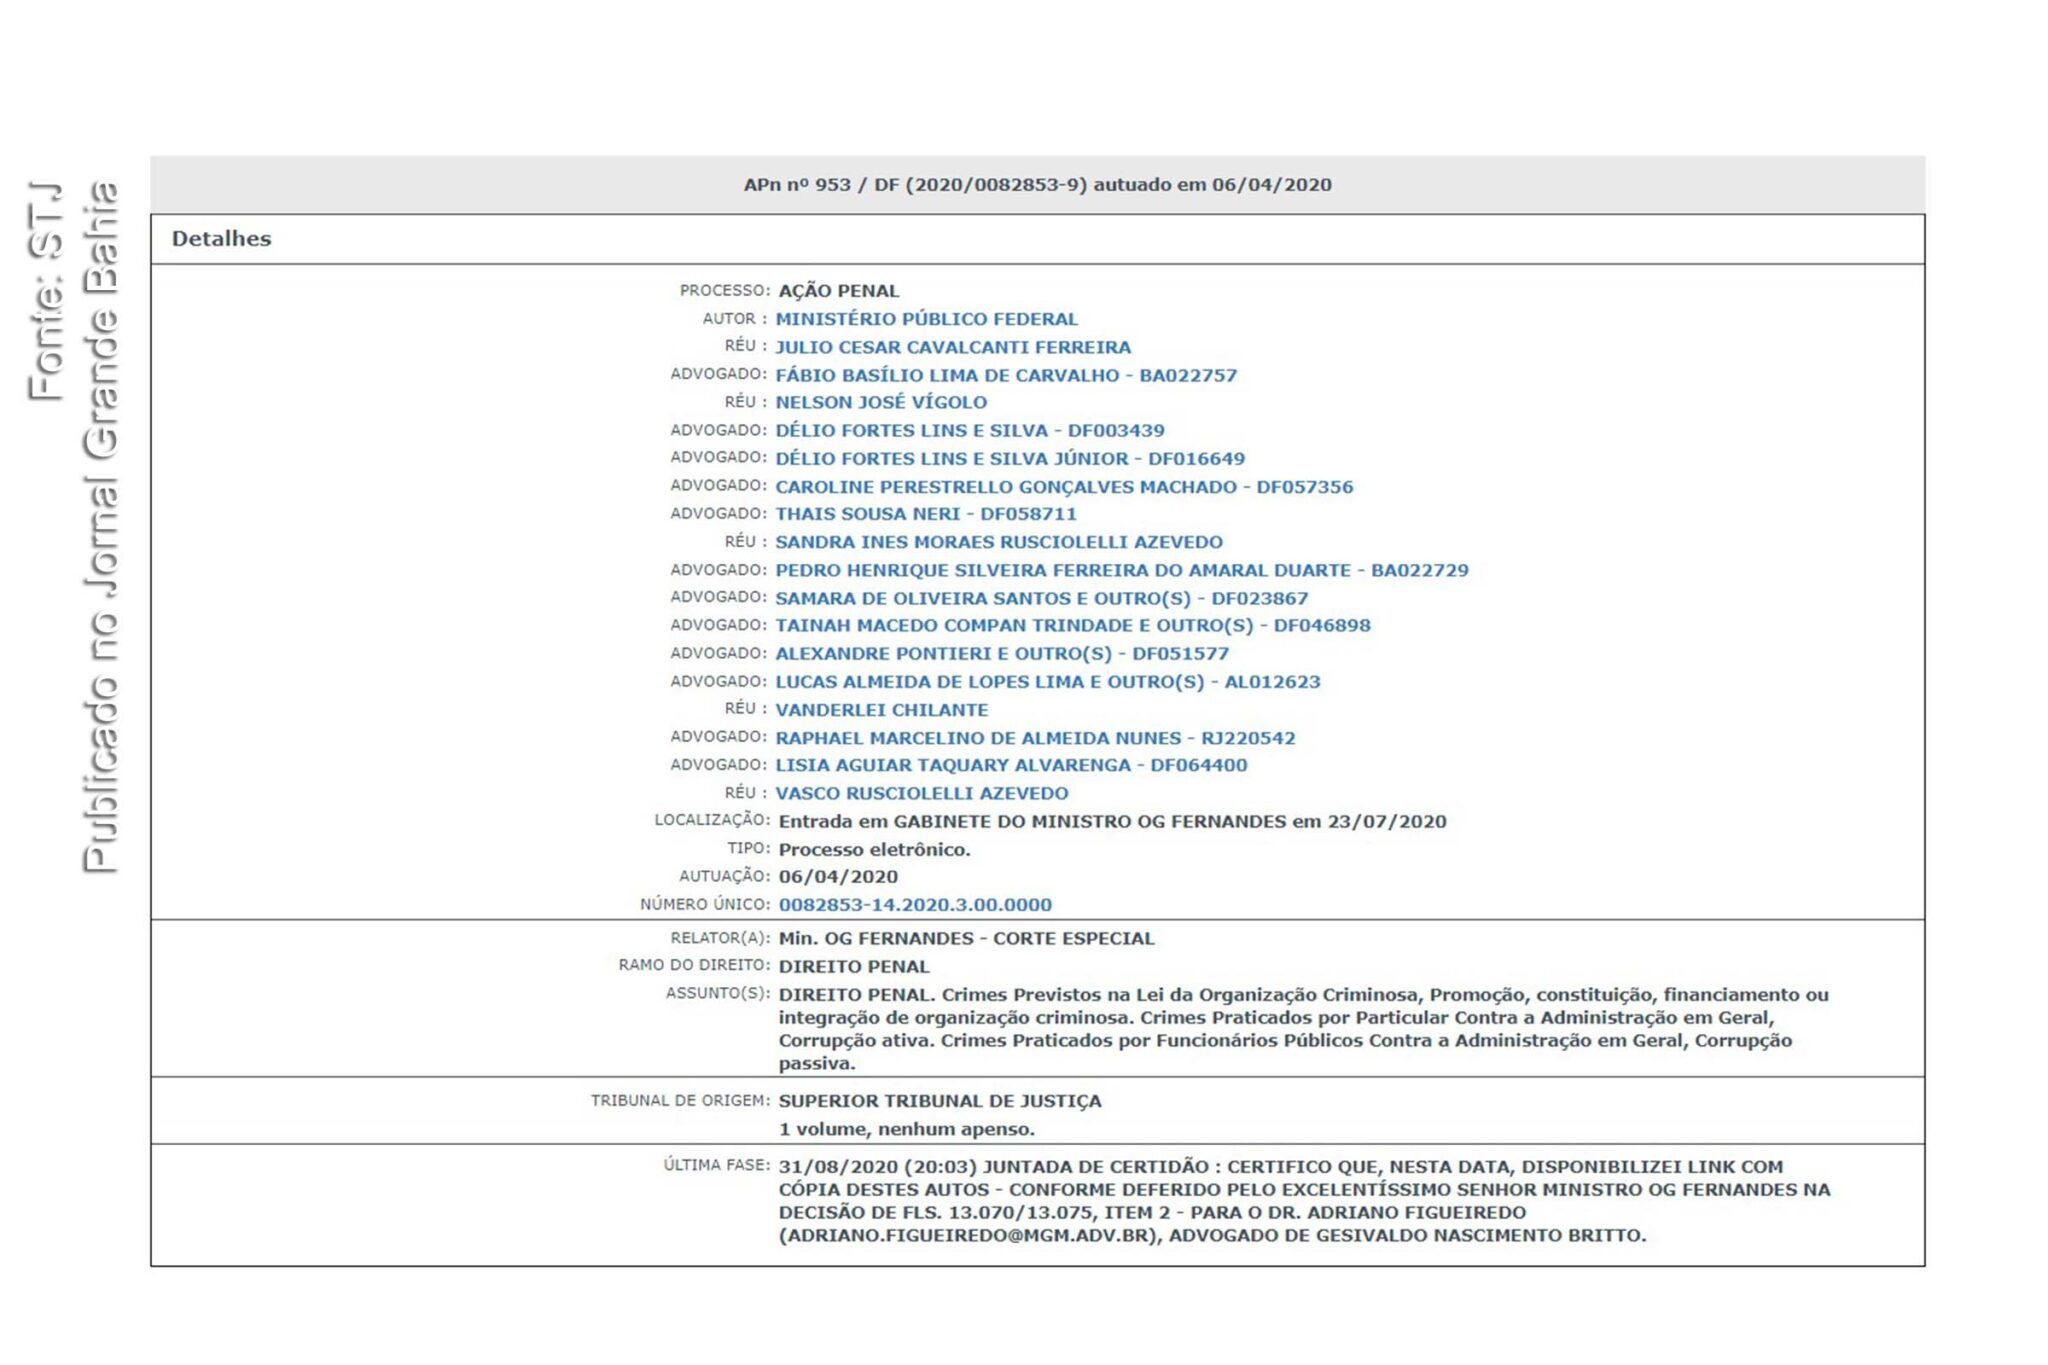Click the APn nº 953 / DF title
Image resolution: width=2048 pixels, height=1365 pixels.
pos(1037,185)
